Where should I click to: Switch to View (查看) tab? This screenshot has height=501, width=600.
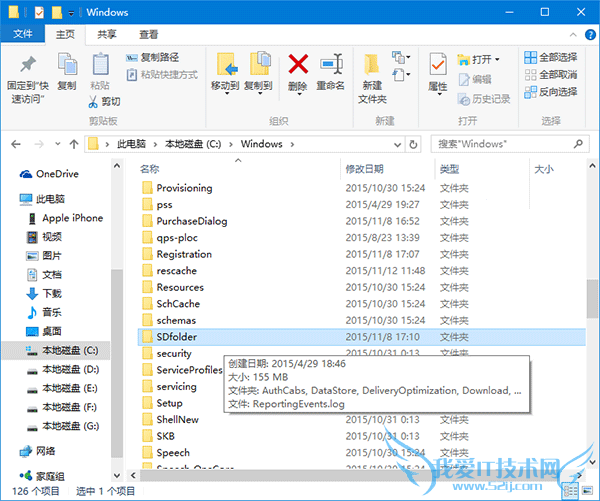[148, 34]
